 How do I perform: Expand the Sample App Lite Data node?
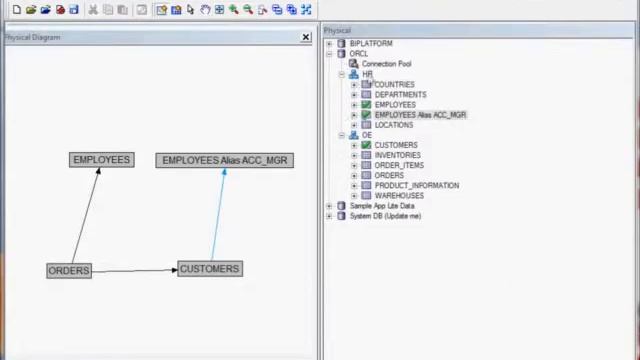point(329,206)
